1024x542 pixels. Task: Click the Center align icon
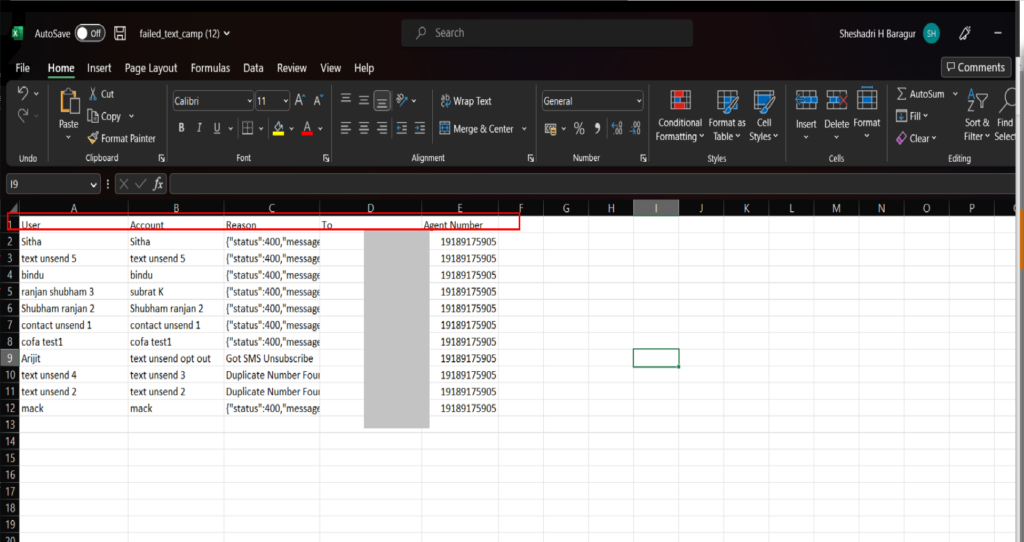click(x=364, y=129)
